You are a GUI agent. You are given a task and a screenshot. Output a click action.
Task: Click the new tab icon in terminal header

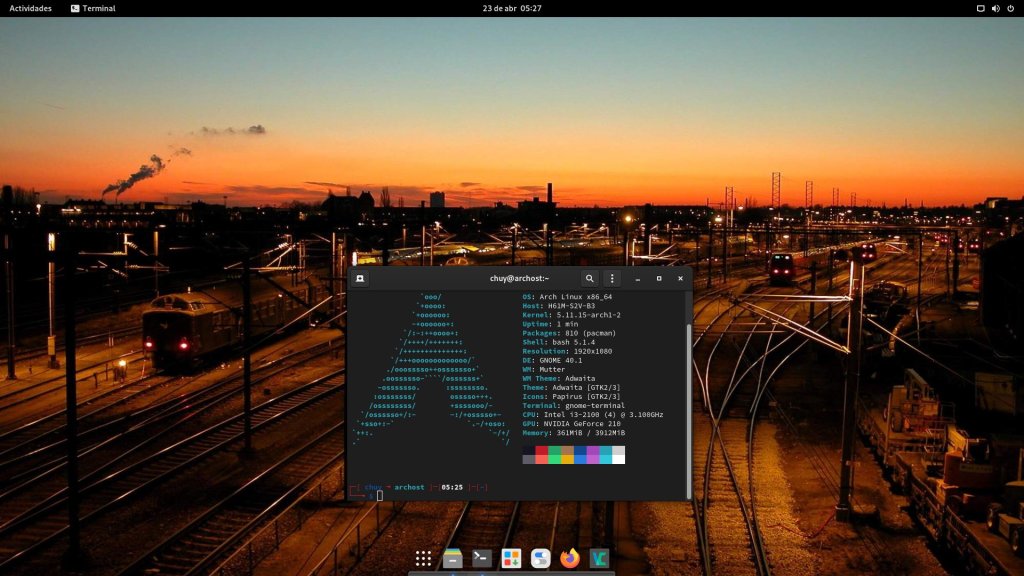pyautogui.click(x=361, y=278)
